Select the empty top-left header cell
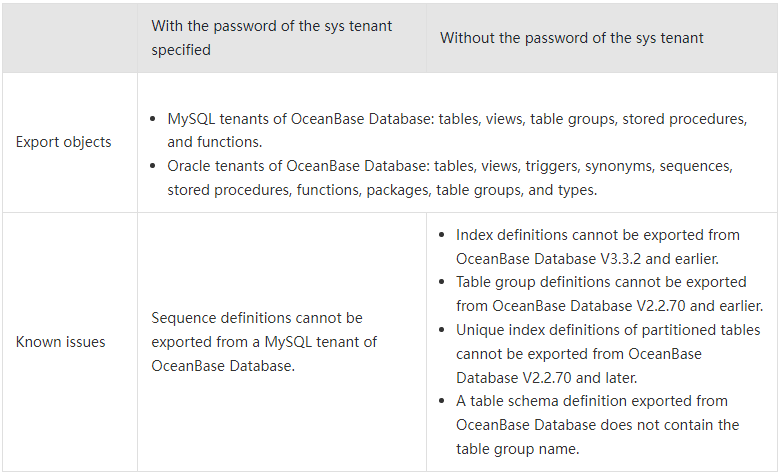 point(70,38)
